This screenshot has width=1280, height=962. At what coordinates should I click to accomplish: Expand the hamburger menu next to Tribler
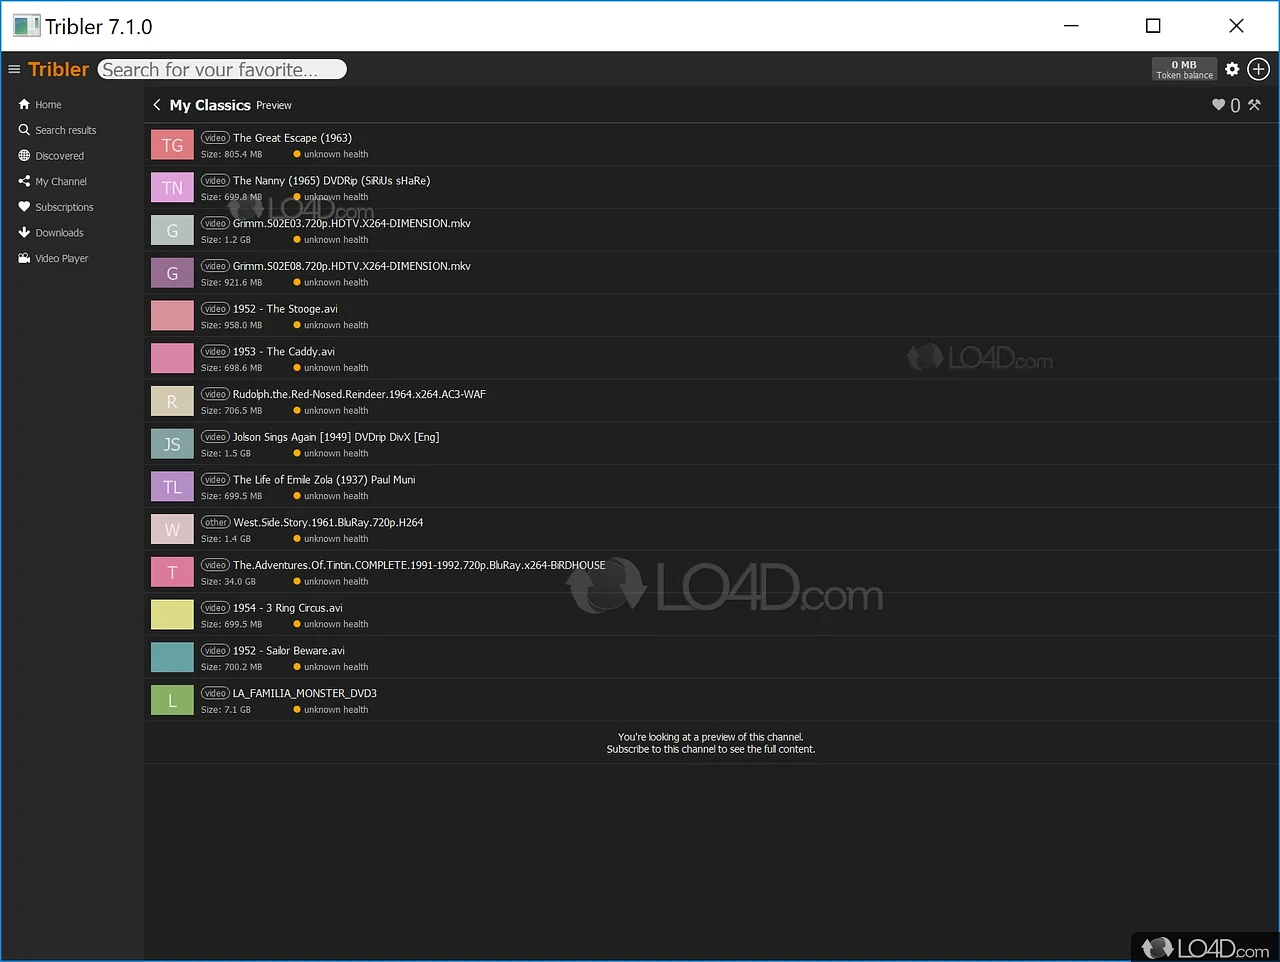pos(14,69)
